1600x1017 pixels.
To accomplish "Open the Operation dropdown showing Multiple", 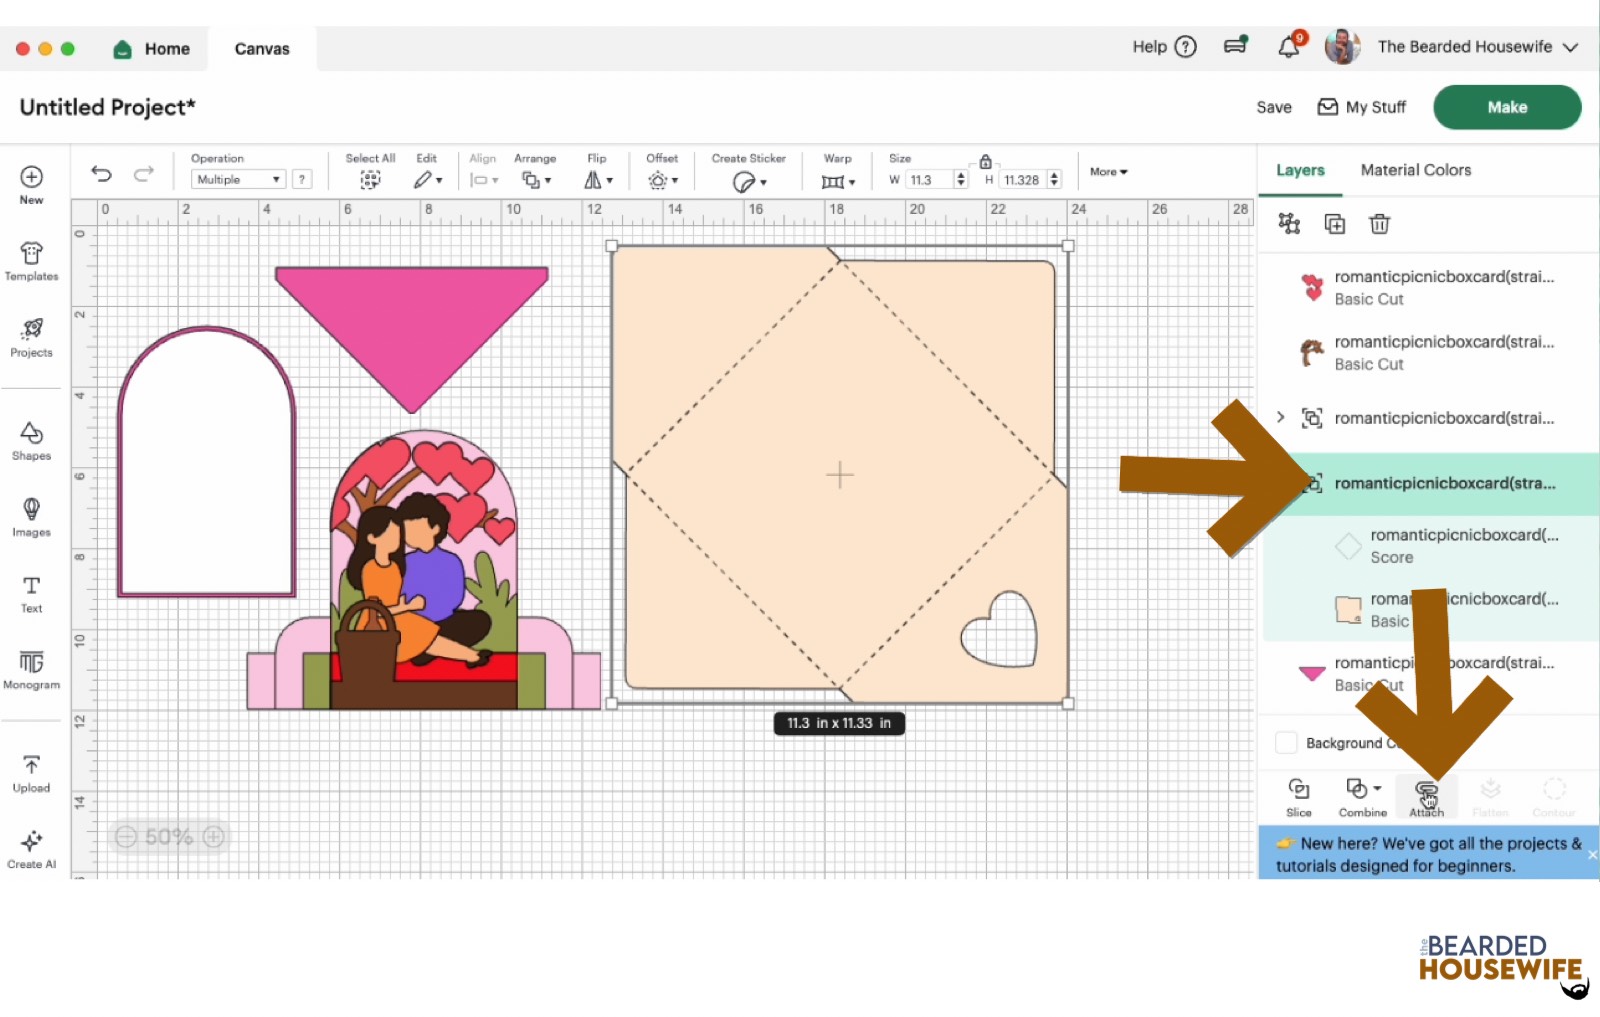I will [x=237, y=179].
